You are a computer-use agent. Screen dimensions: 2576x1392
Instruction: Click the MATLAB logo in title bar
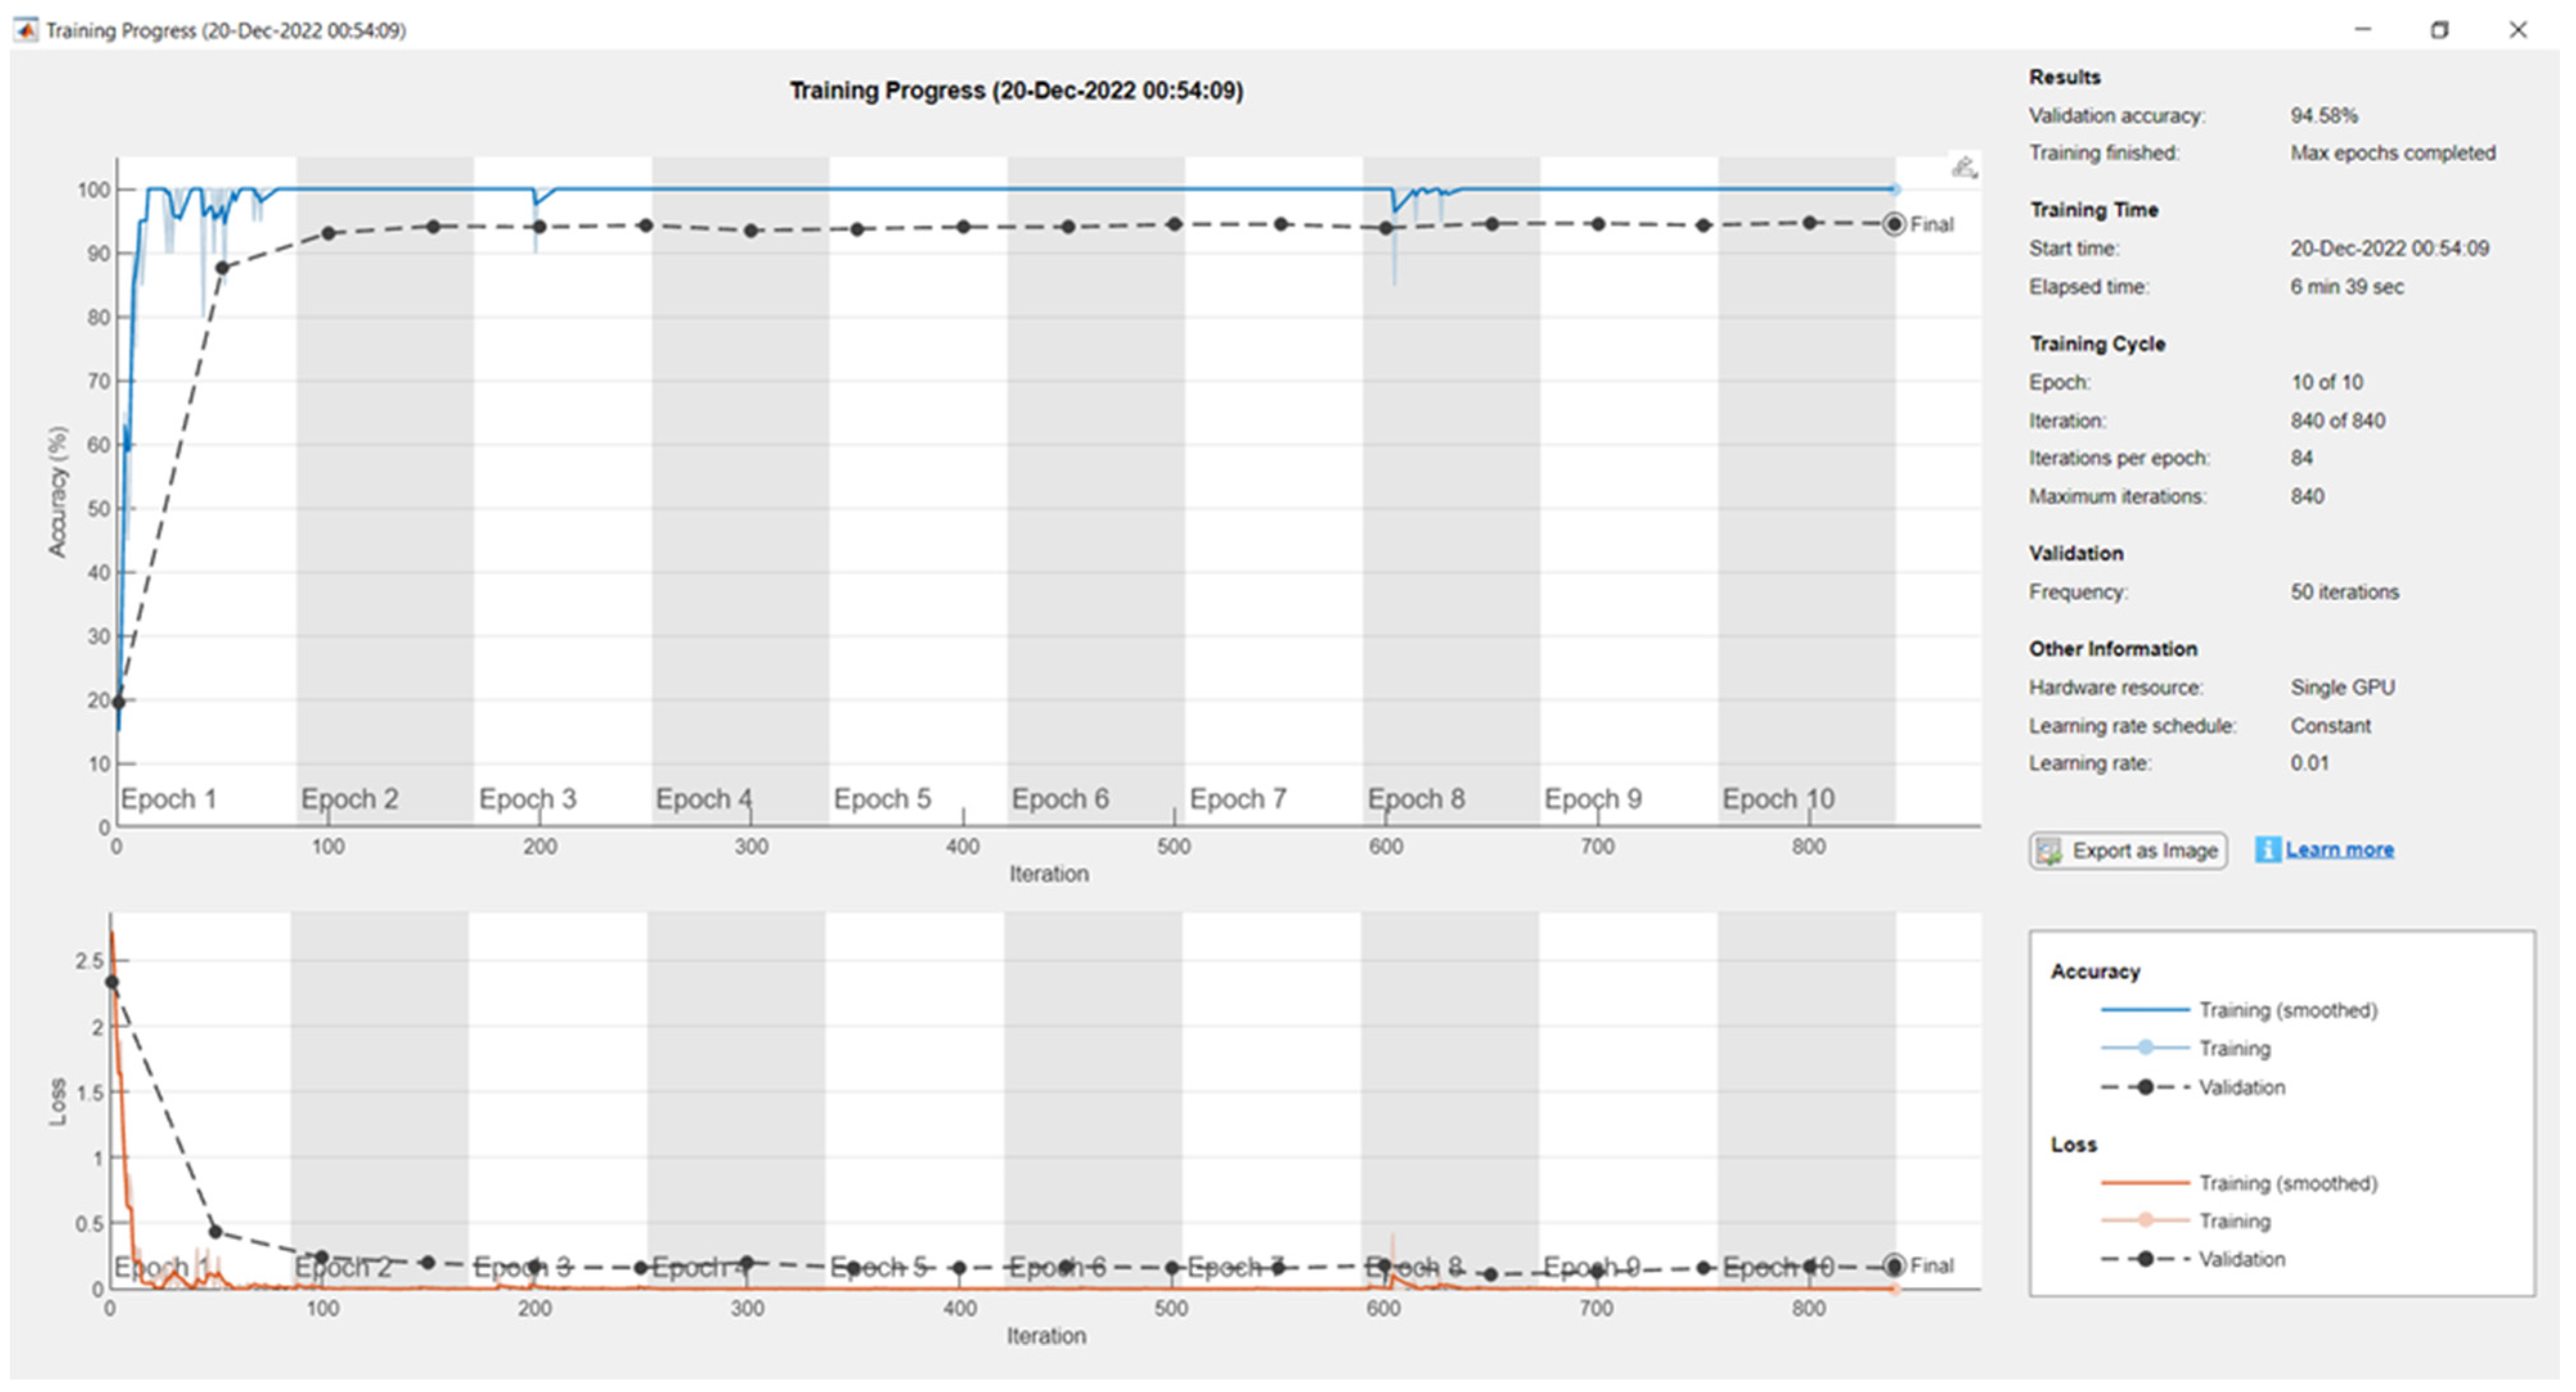pos(27,30)
